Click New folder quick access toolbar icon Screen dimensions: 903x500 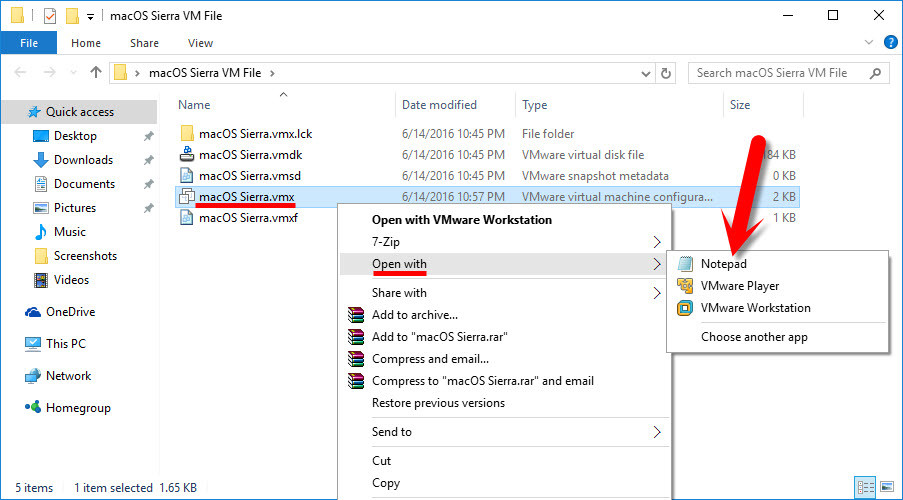click(72, 16)
